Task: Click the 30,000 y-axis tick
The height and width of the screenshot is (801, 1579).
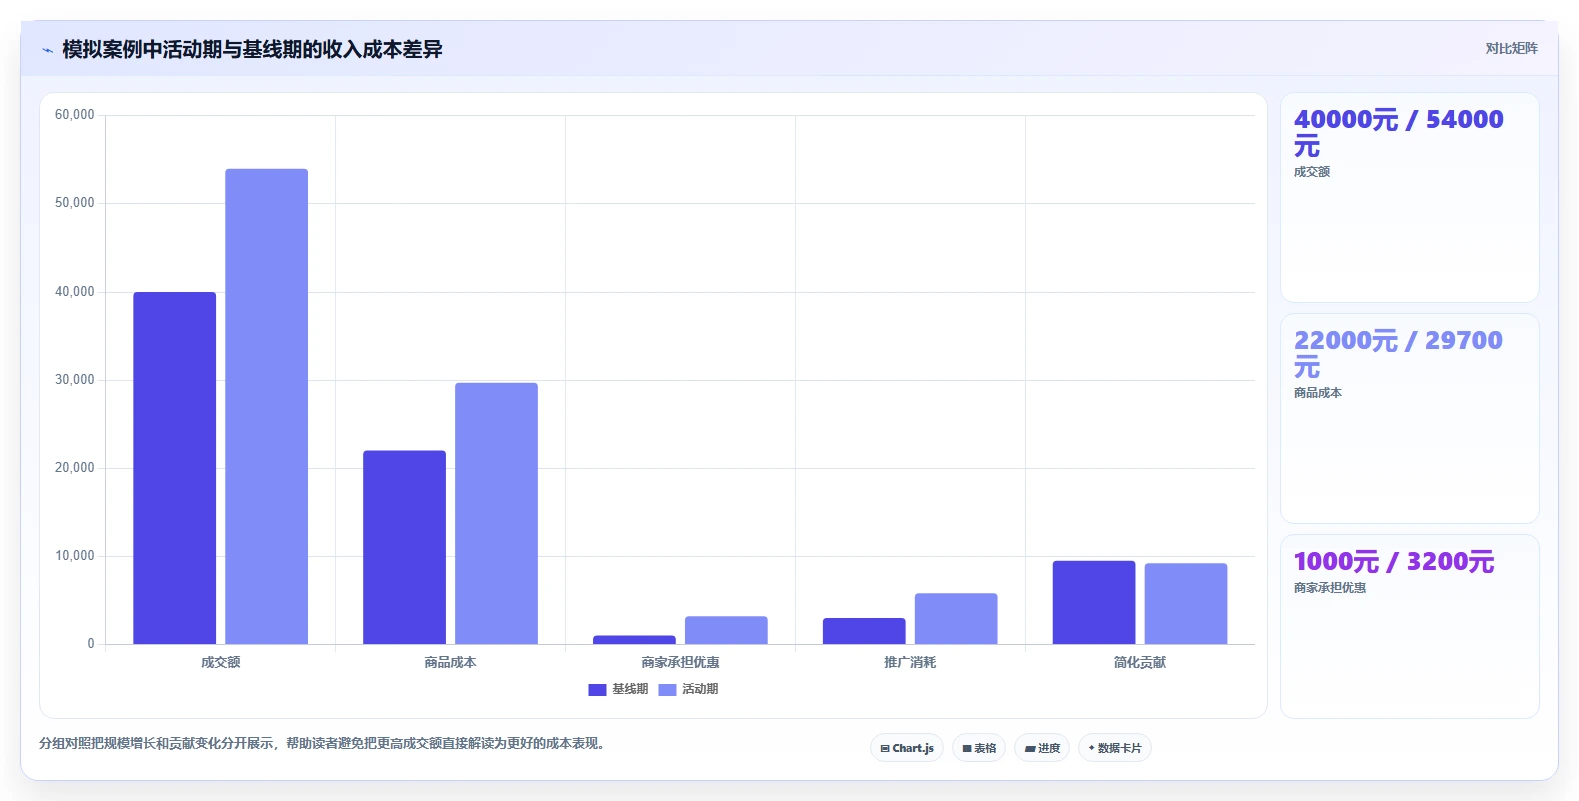Action: coord(75,380)
